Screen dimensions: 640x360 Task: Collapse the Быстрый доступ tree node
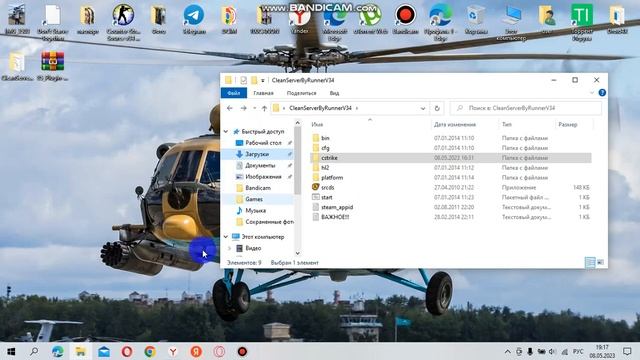[x=226, y=131]
